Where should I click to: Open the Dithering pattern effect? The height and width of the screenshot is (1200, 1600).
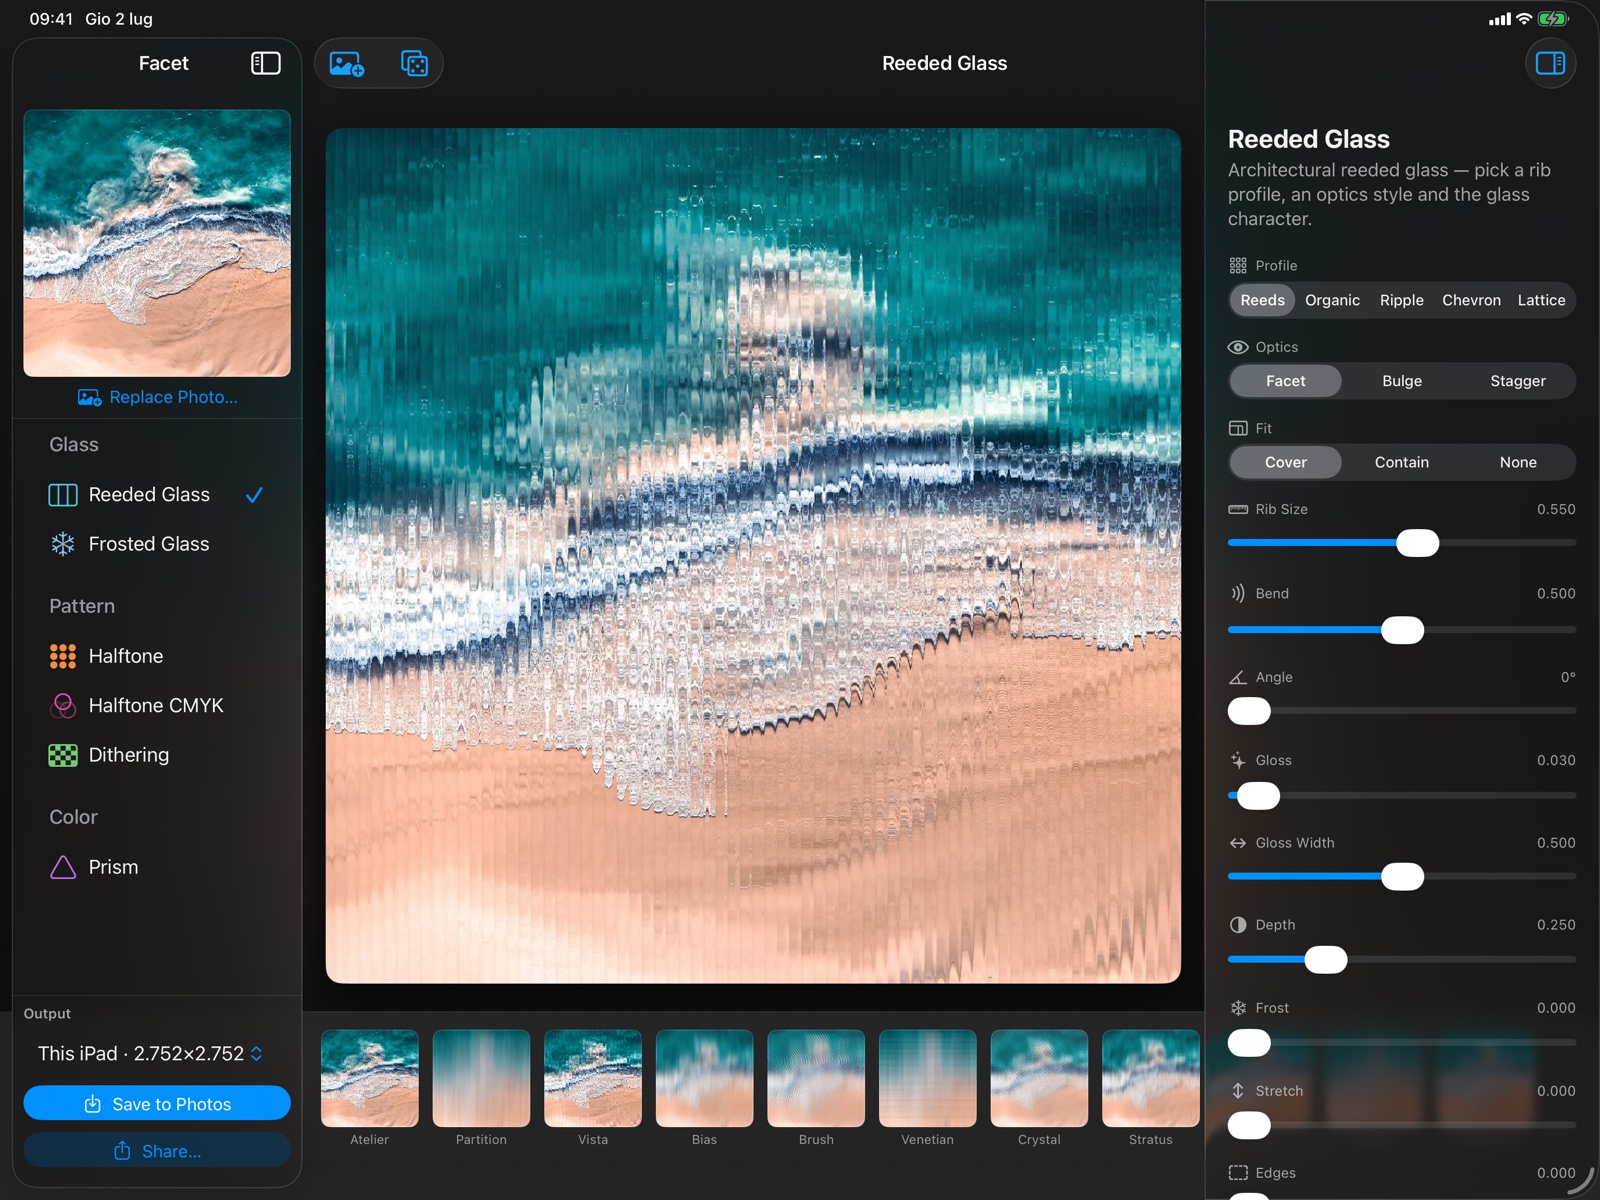157,755
